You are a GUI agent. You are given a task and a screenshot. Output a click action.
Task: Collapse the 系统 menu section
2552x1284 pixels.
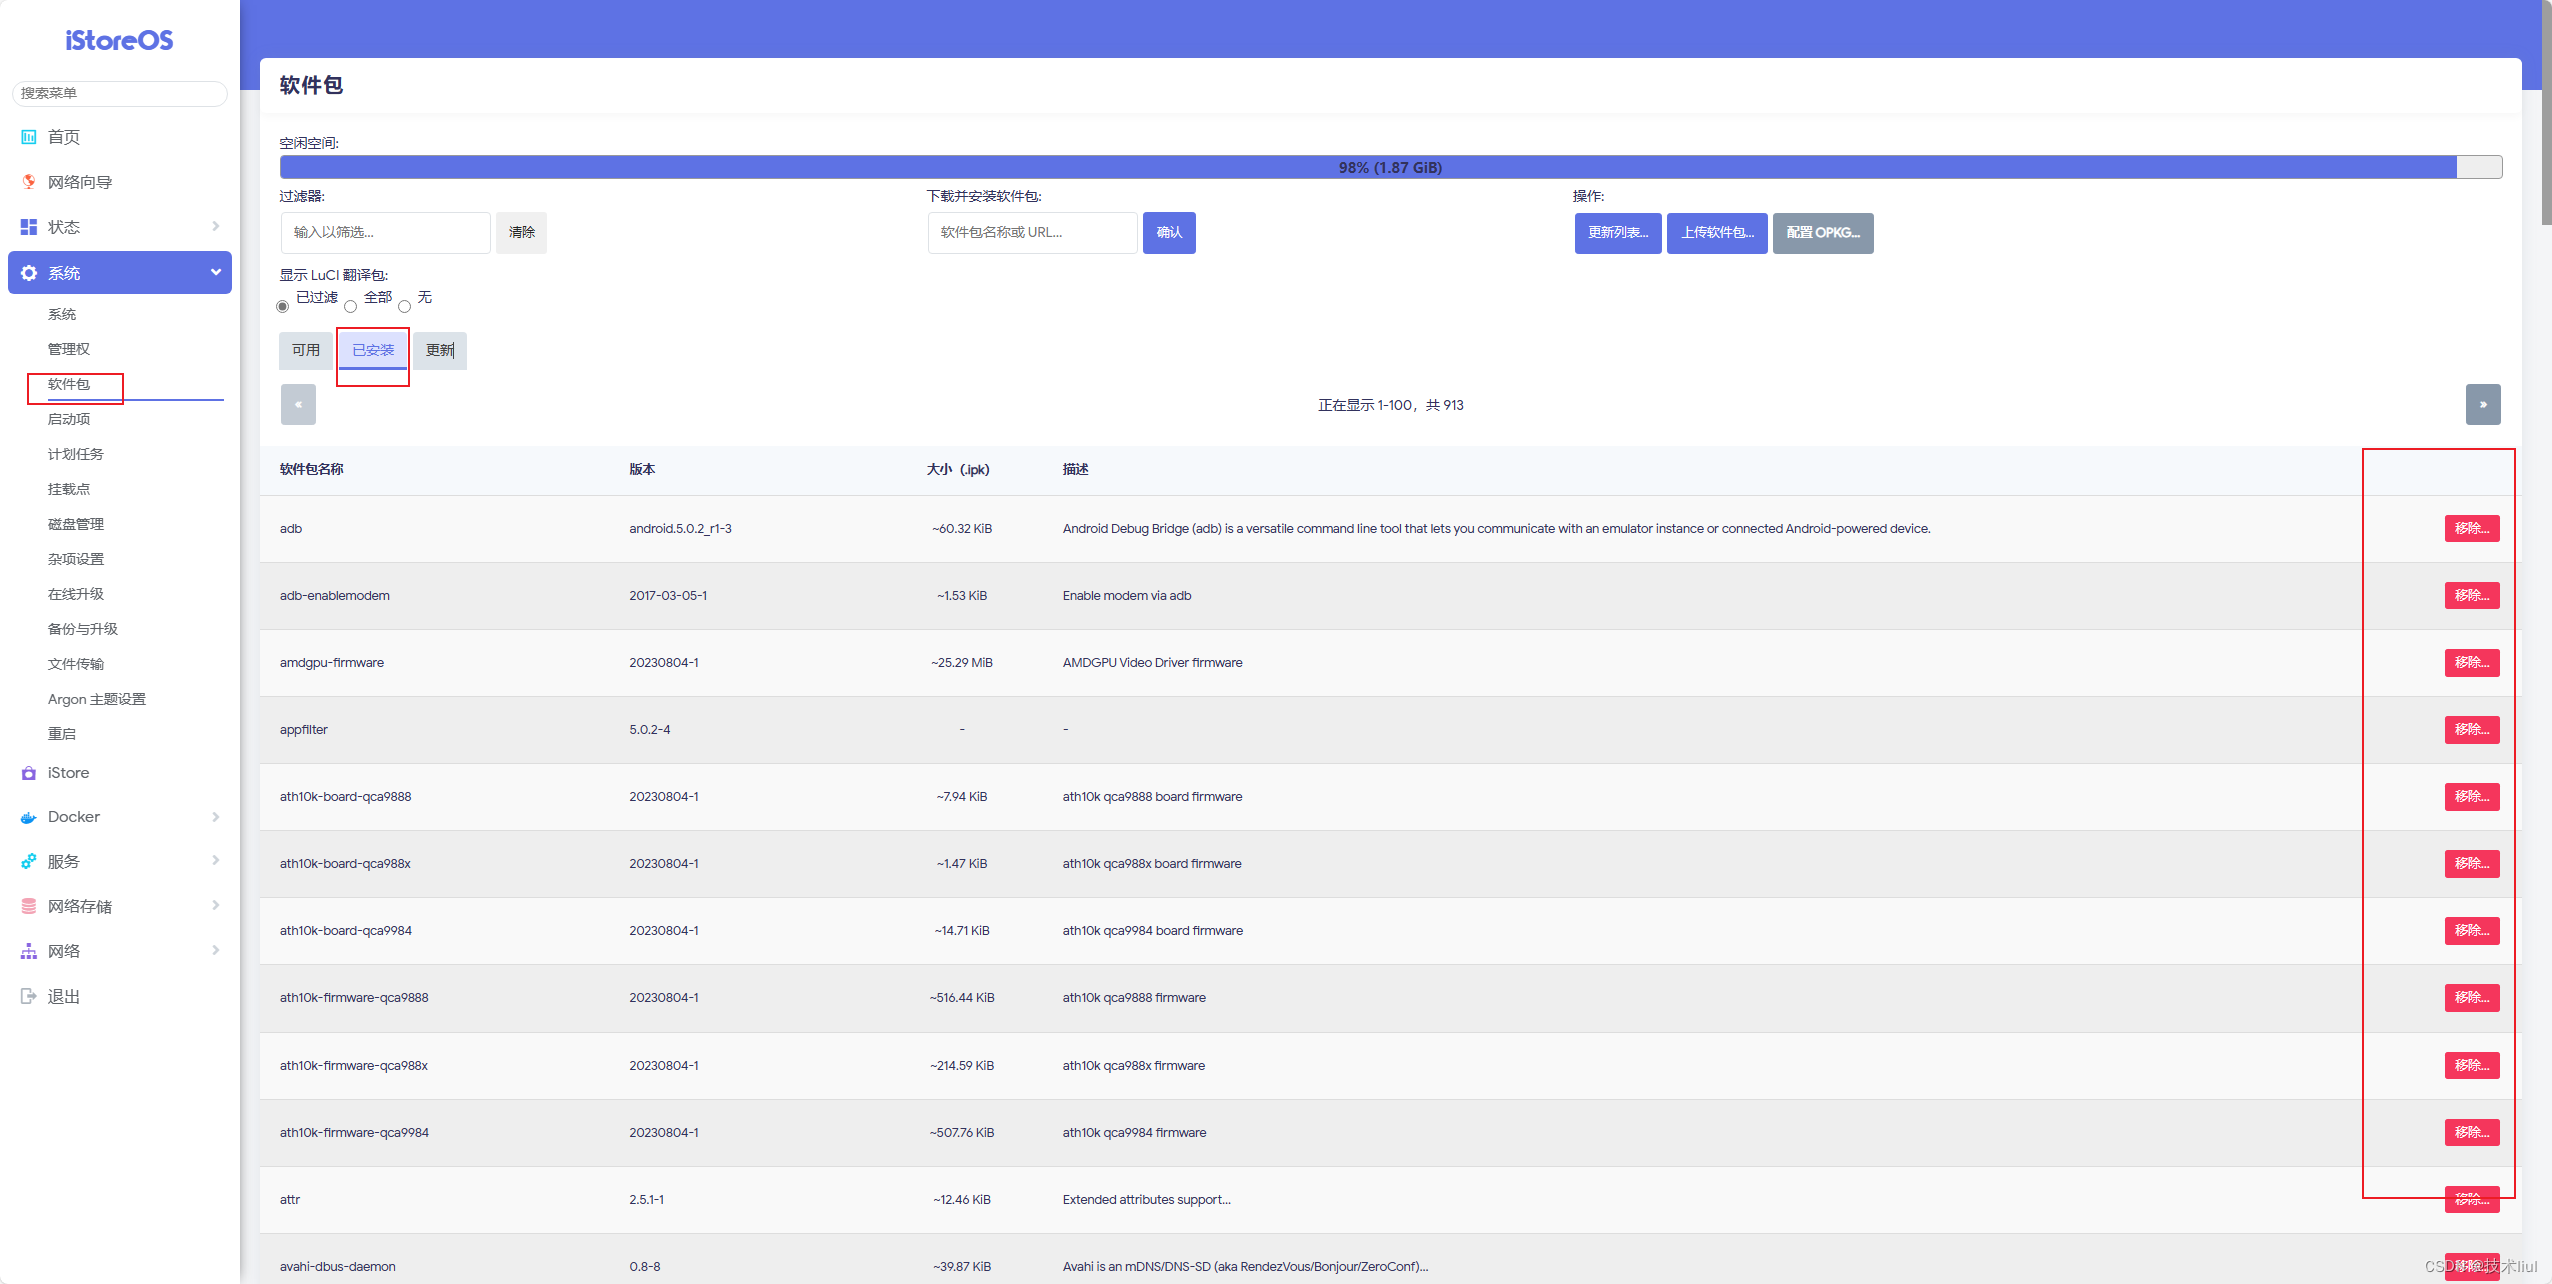click(215, 272)
